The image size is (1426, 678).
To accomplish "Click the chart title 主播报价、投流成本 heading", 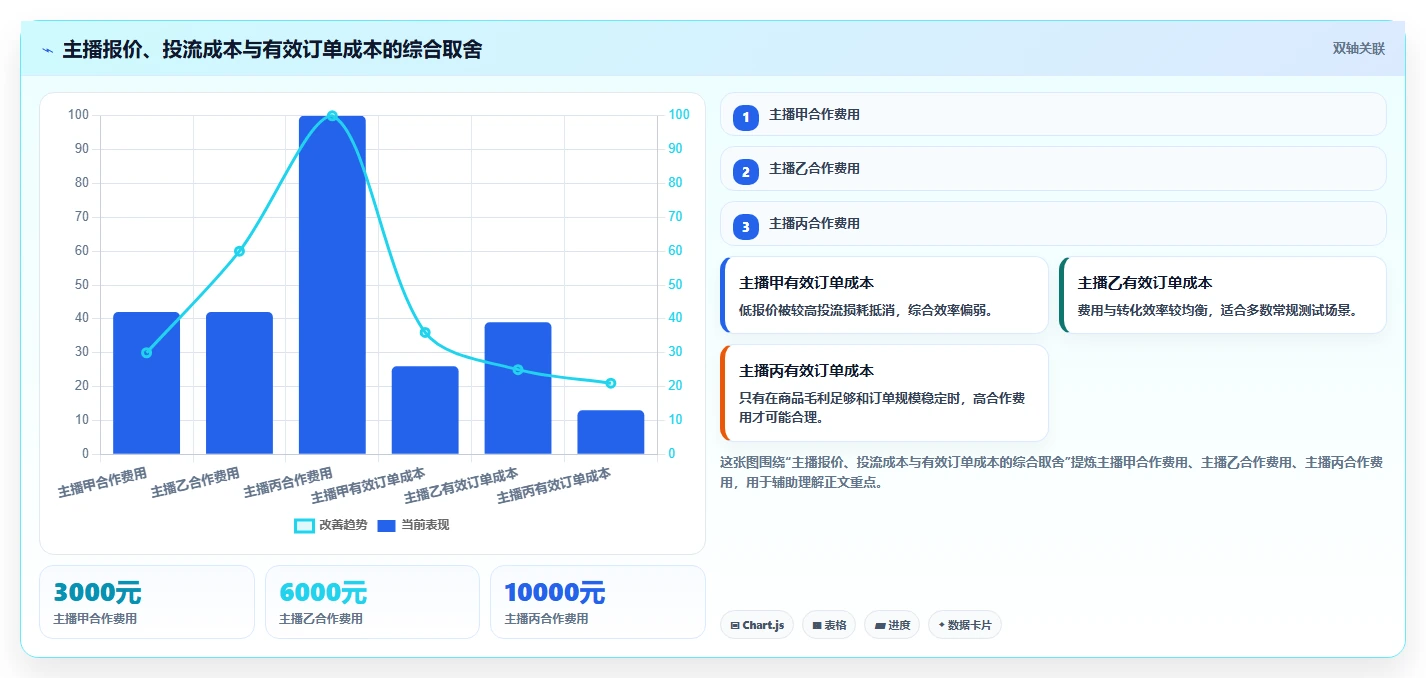I will click(x=272, y=50).
